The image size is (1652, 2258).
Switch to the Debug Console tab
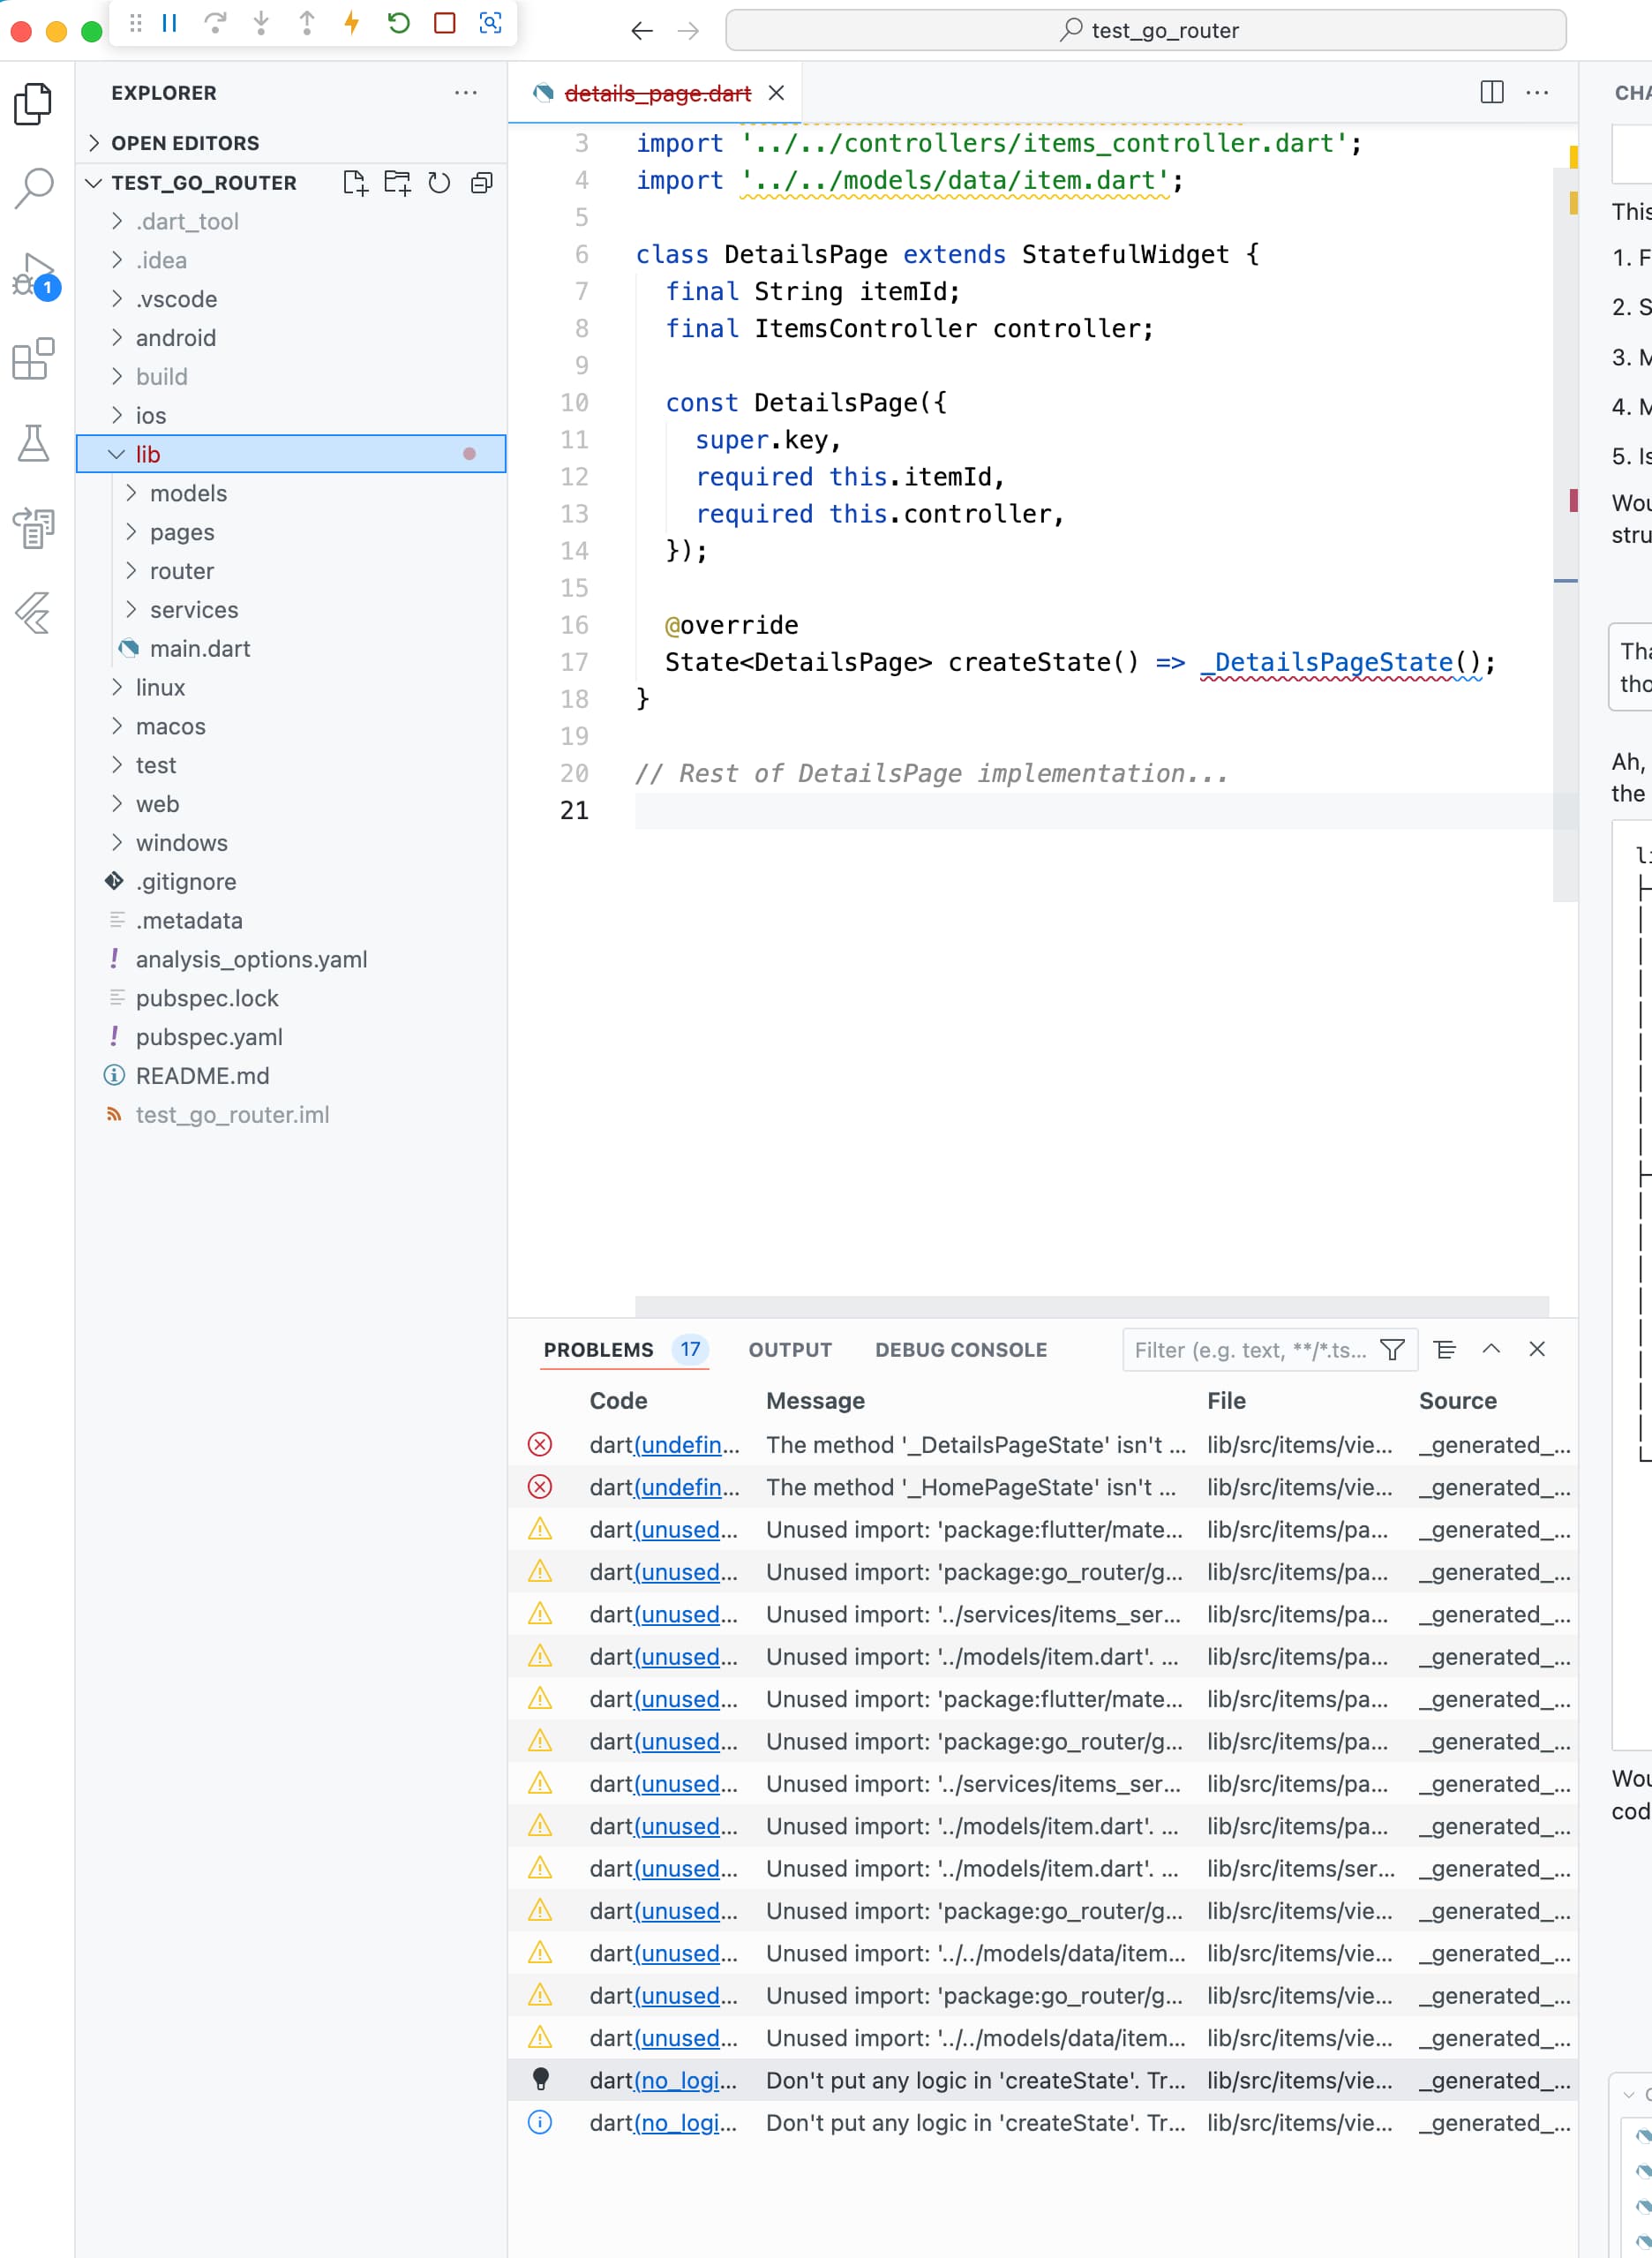(961, 1350)
